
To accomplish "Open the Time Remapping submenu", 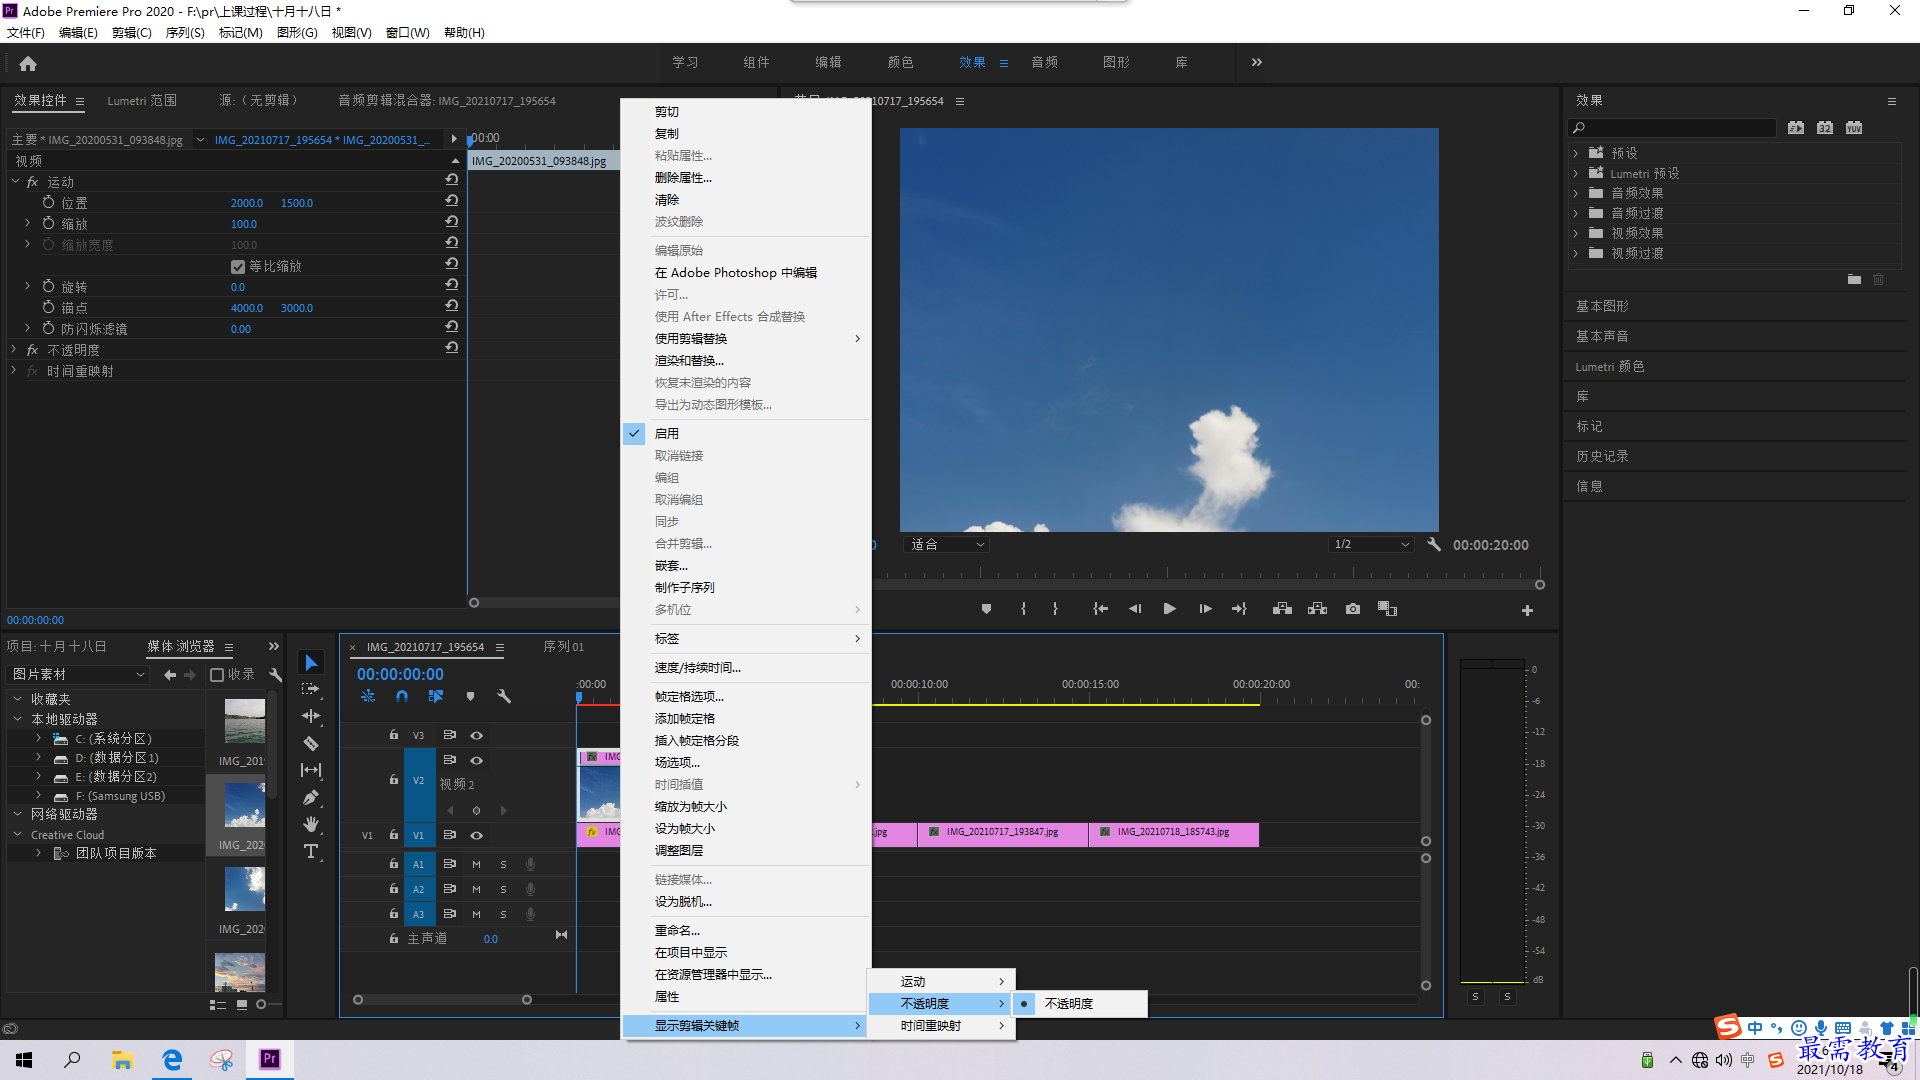I will [x=942, y=1026].
